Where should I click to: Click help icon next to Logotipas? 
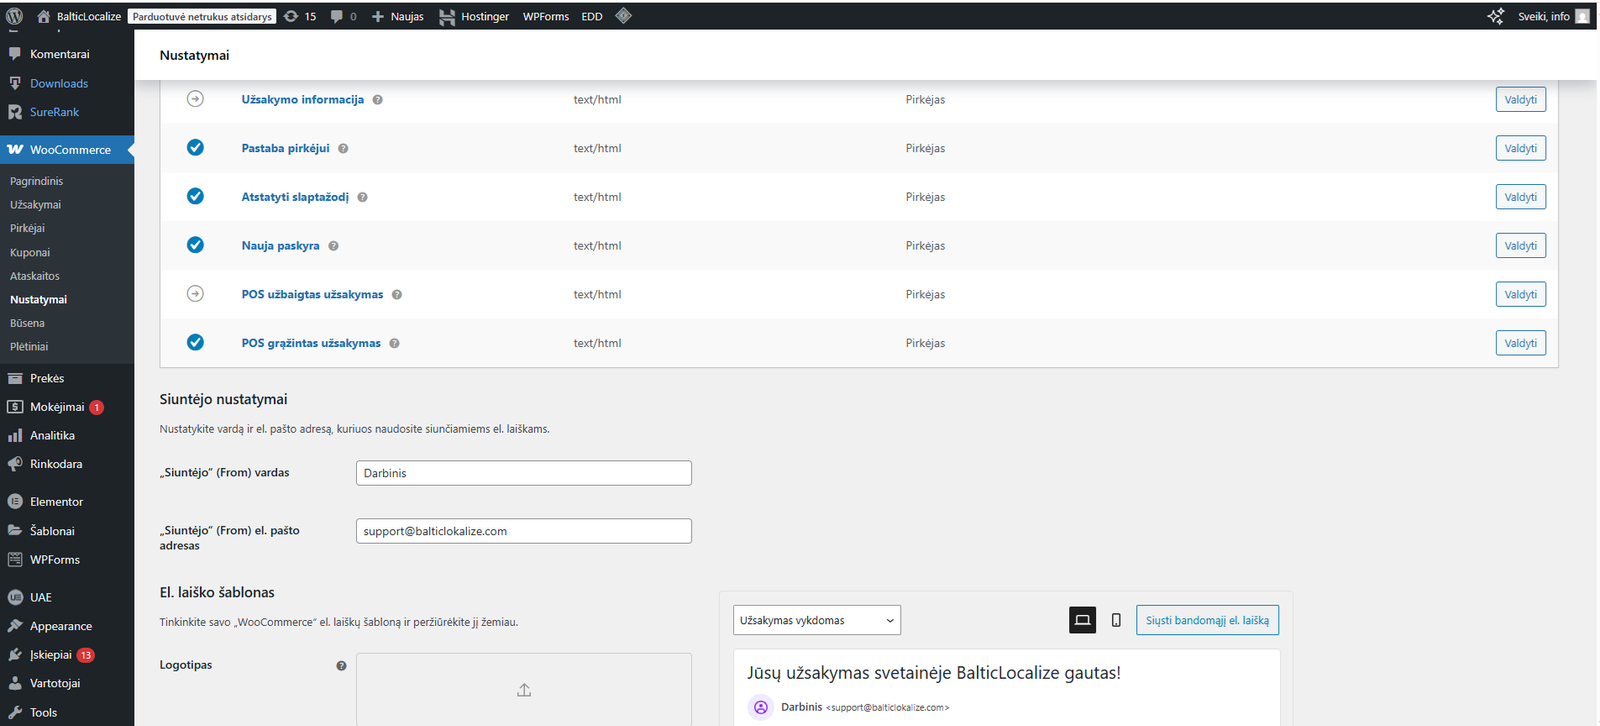point(341,666)
